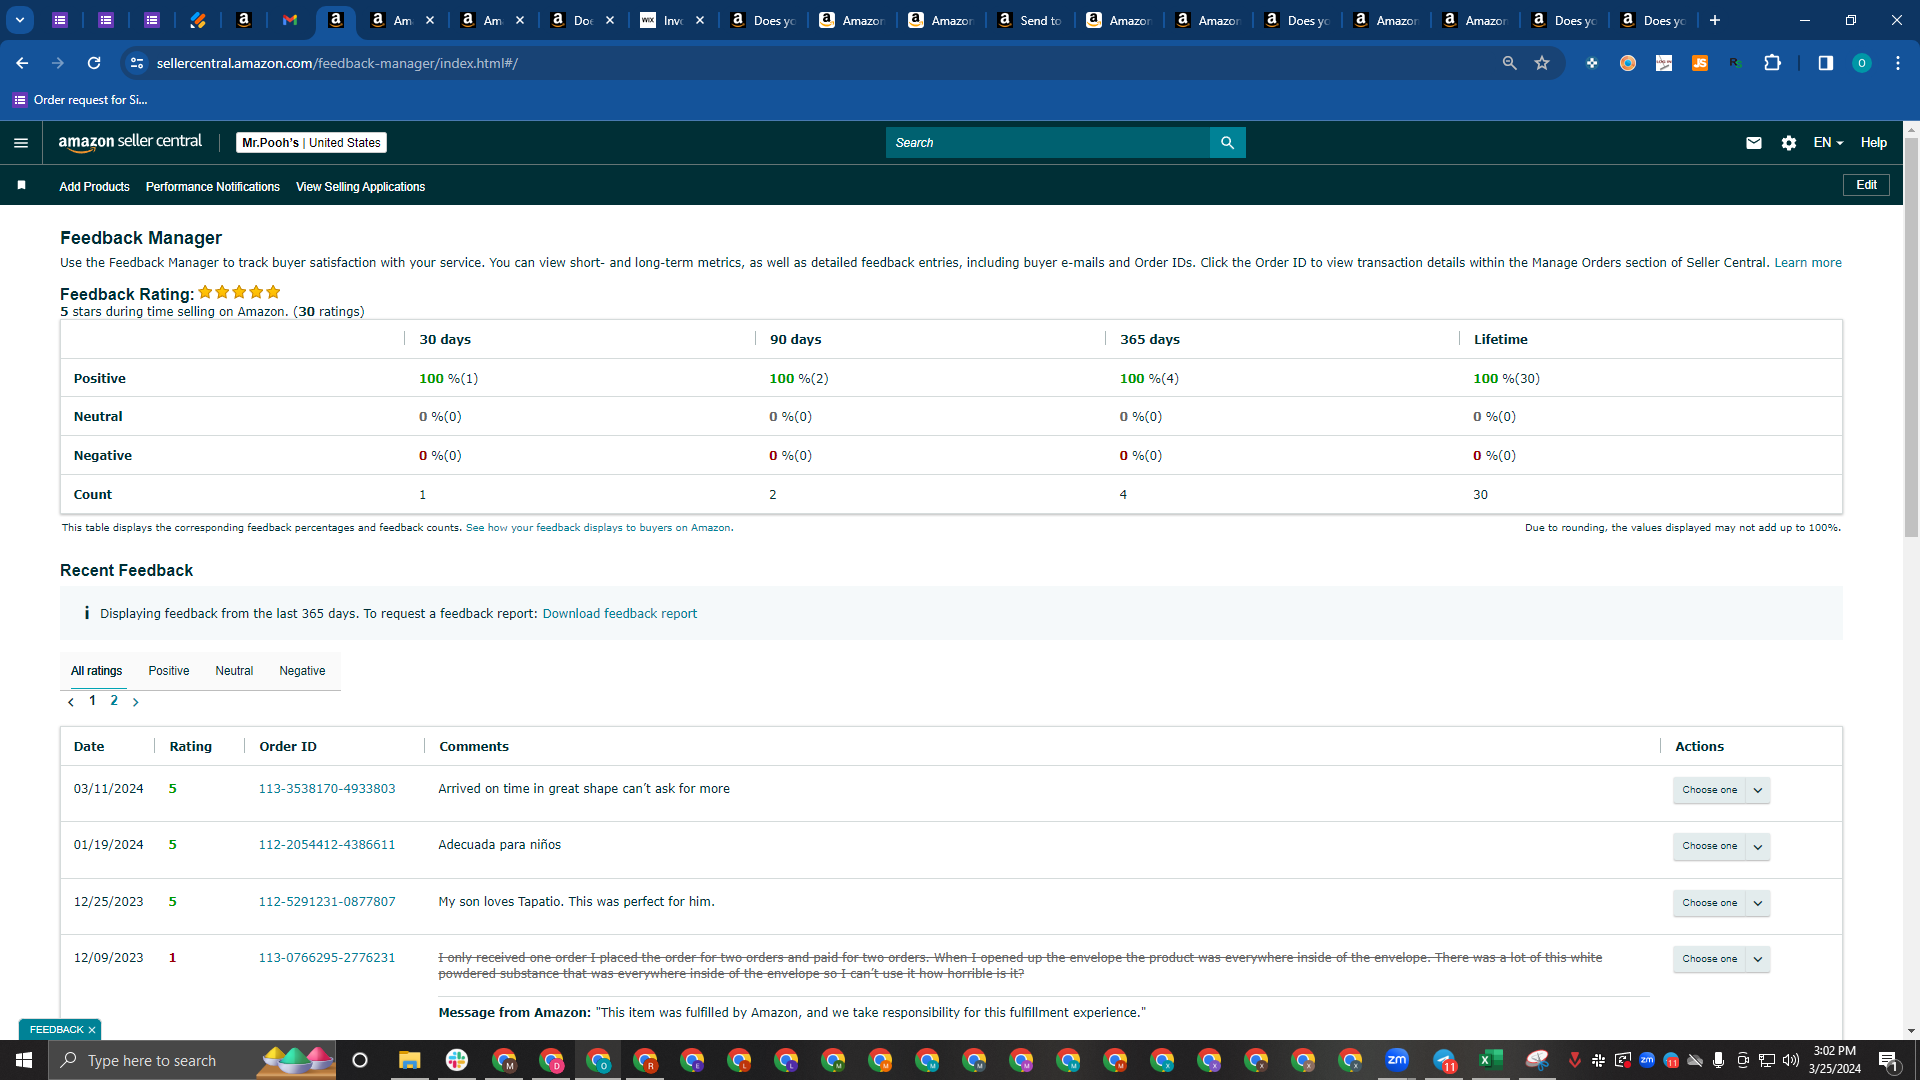Screen dimensions: 1920x1080
Task: Open the Order request for Si... bookmark
Action: (80, 100)
